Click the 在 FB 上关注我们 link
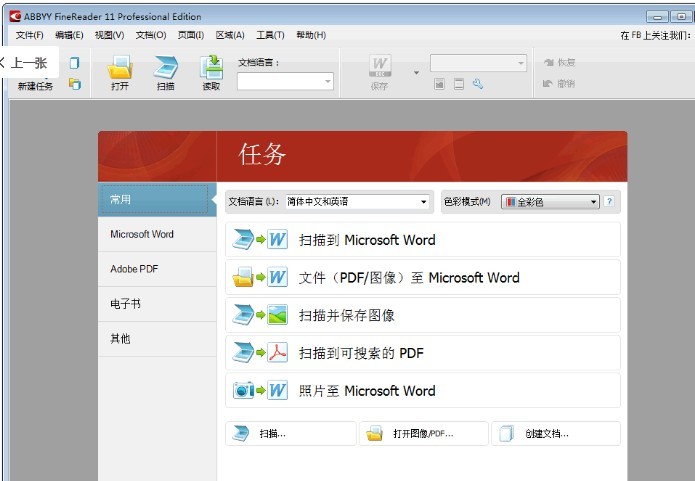695x481 pixels. coord(655,35)
